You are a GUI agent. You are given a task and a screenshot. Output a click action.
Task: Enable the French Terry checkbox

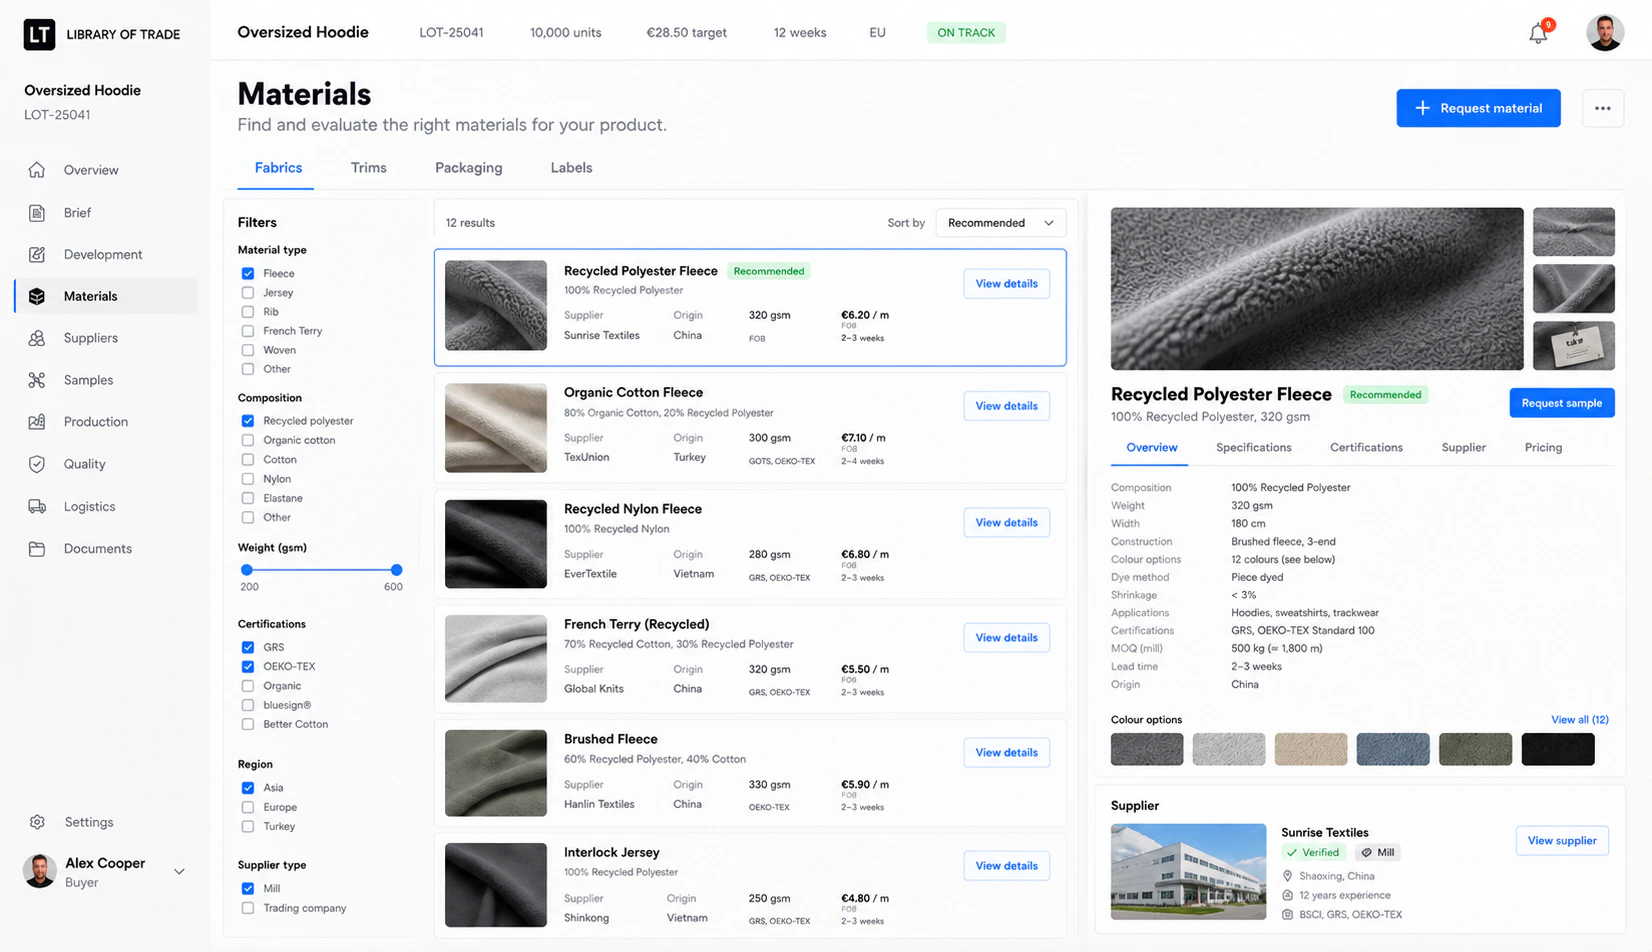pyautogui.click(x=248, y=331)
